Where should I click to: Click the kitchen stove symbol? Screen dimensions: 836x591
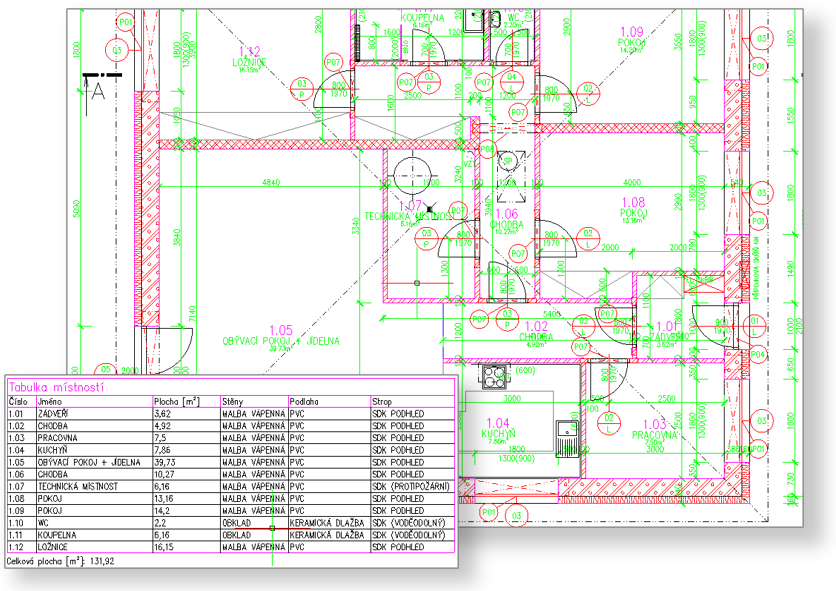492,377
